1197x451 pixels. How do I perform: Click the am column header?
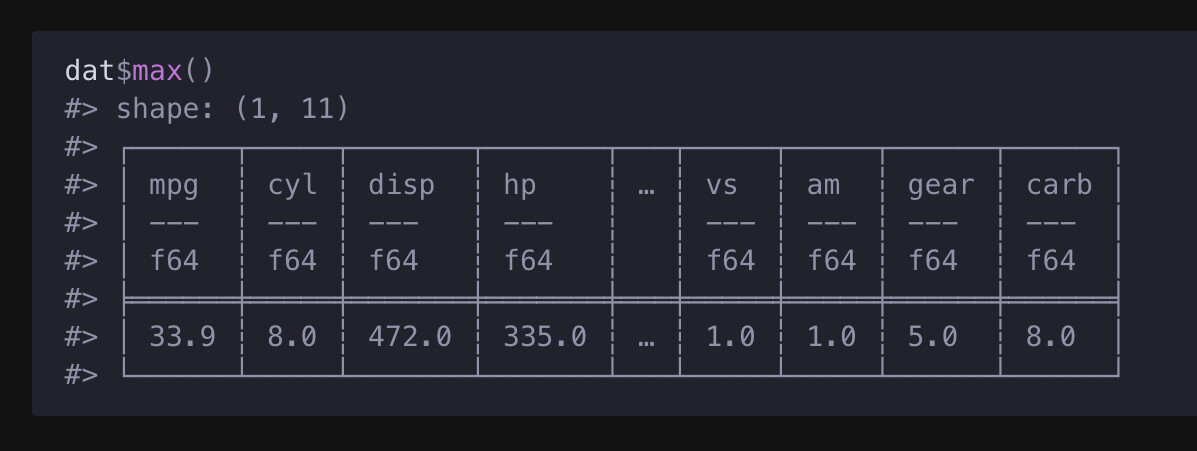tap(823, 185)
